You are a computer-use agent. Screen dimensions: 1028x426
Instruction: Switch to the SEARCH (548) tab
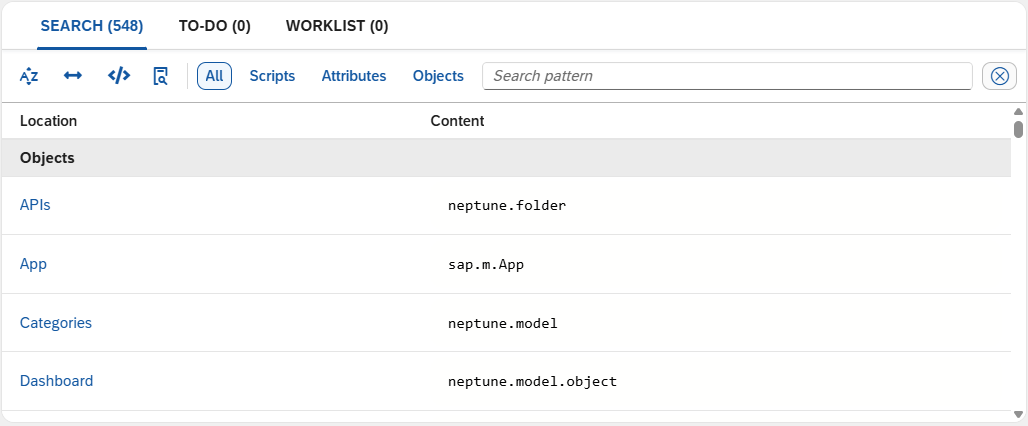click(92, 26)
